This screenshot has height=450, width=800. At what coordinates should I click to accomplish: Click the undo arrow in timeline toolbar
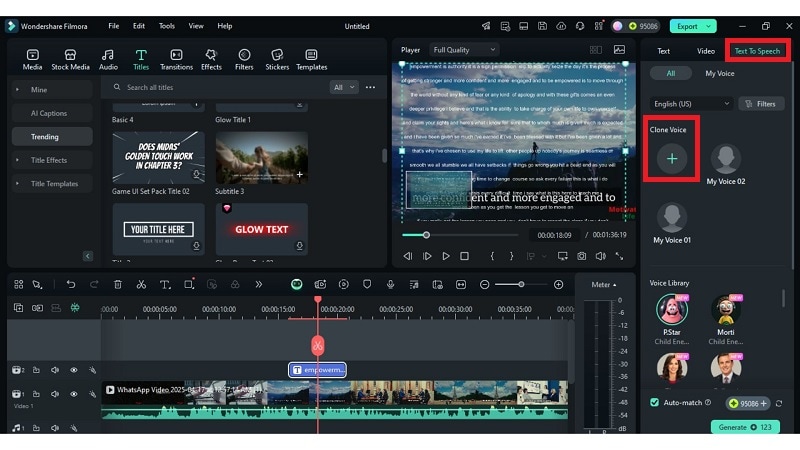click(x=70, y=284)
